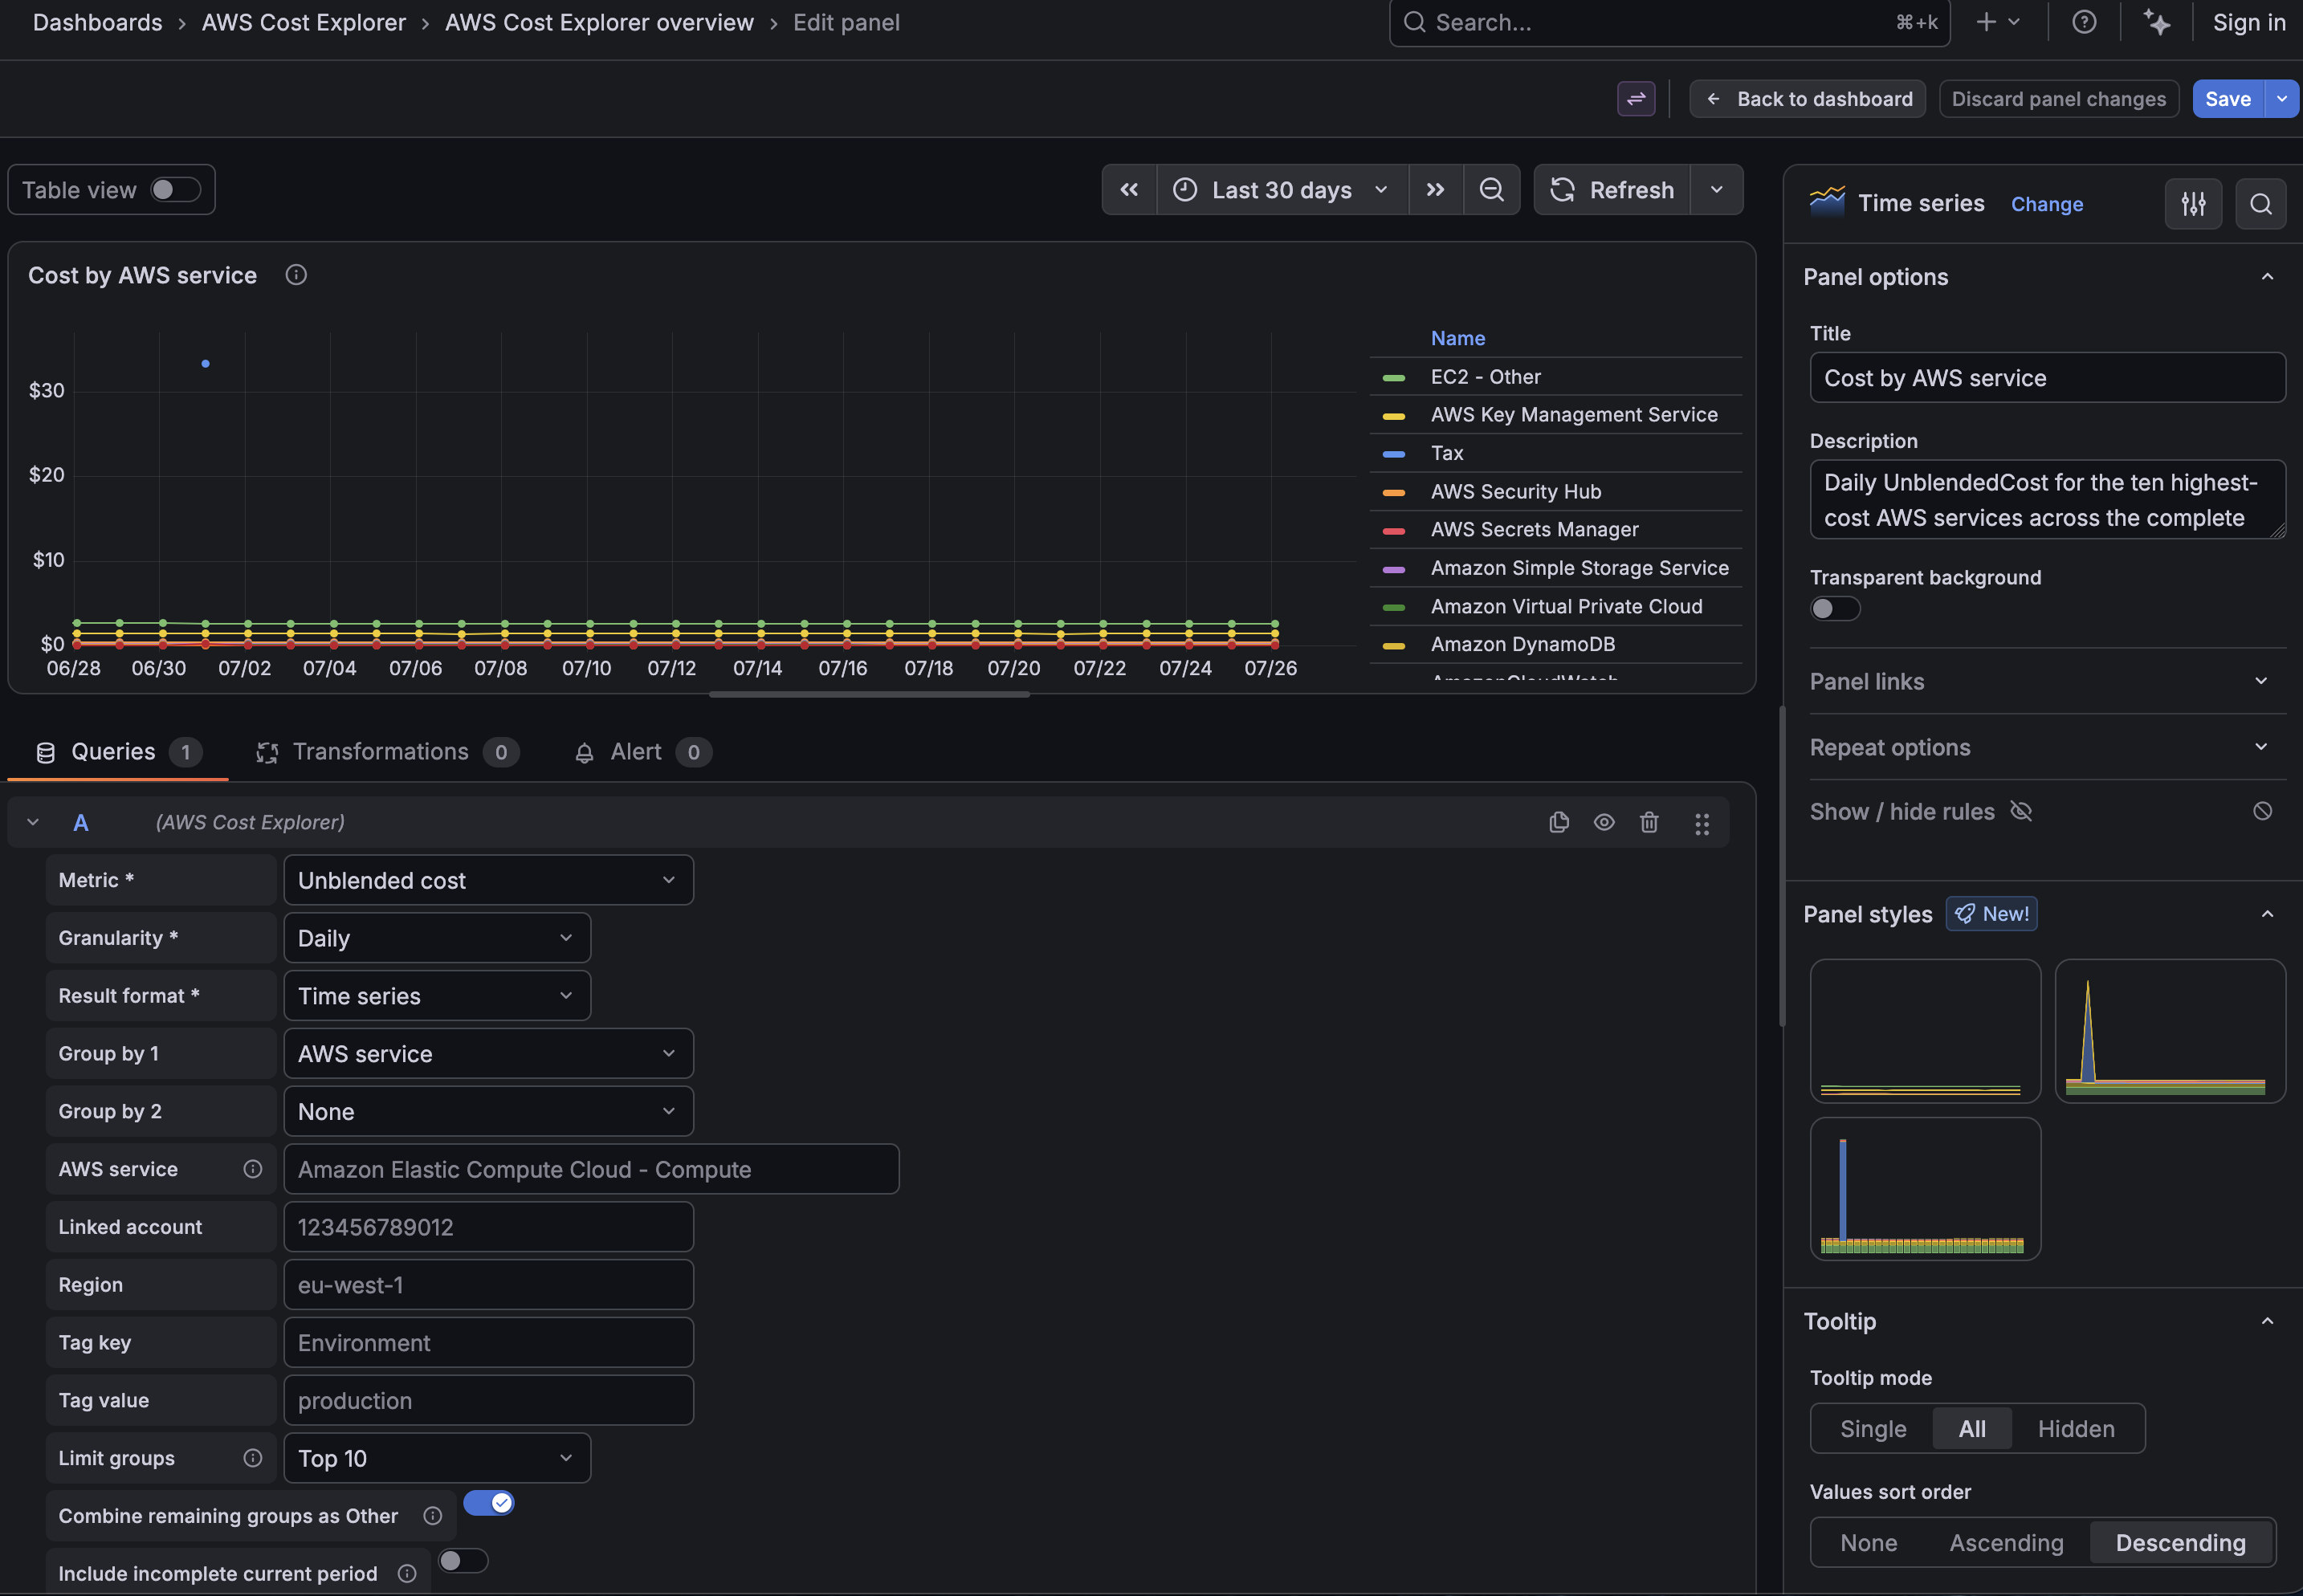2303x1596 pixels.
Task: Open Limit groups Top 10 dropdown
Action: 437,1458
